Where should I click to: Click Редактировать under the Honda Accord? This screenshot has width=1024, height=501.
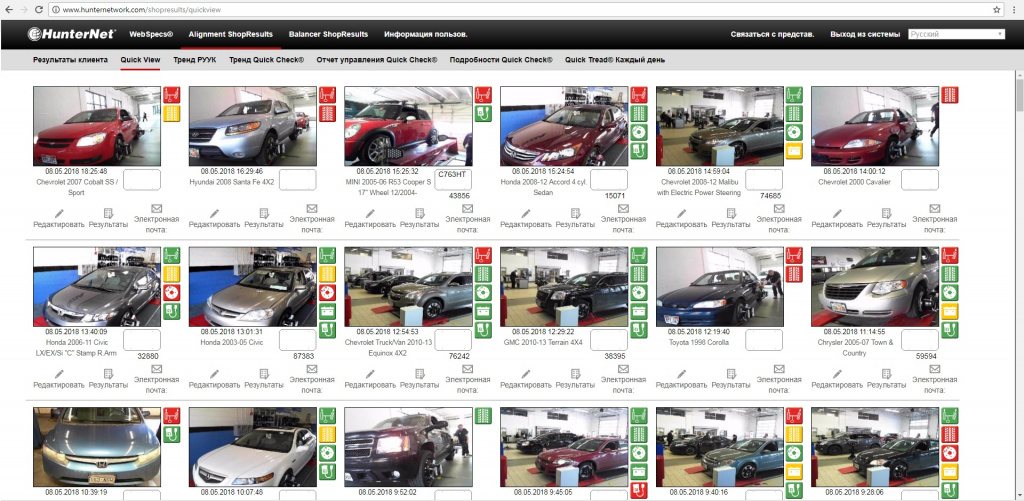pos(526,224)
